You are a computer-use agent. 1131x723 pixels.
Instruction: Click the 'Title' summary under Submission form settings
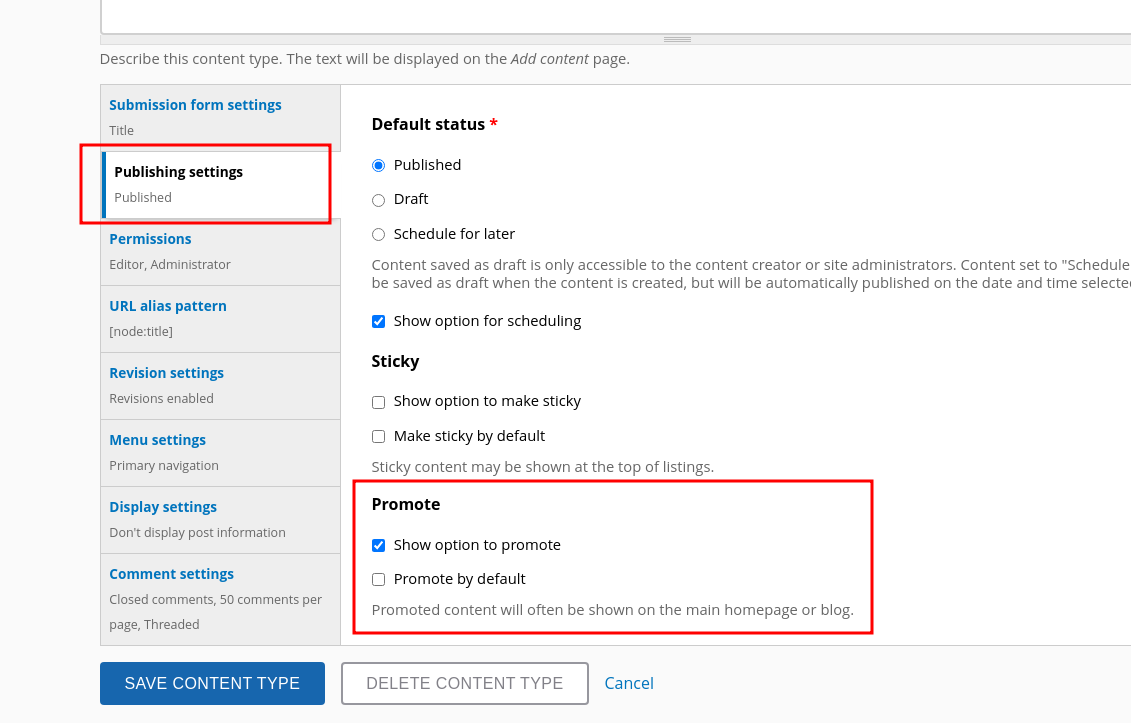coord(121,131)
